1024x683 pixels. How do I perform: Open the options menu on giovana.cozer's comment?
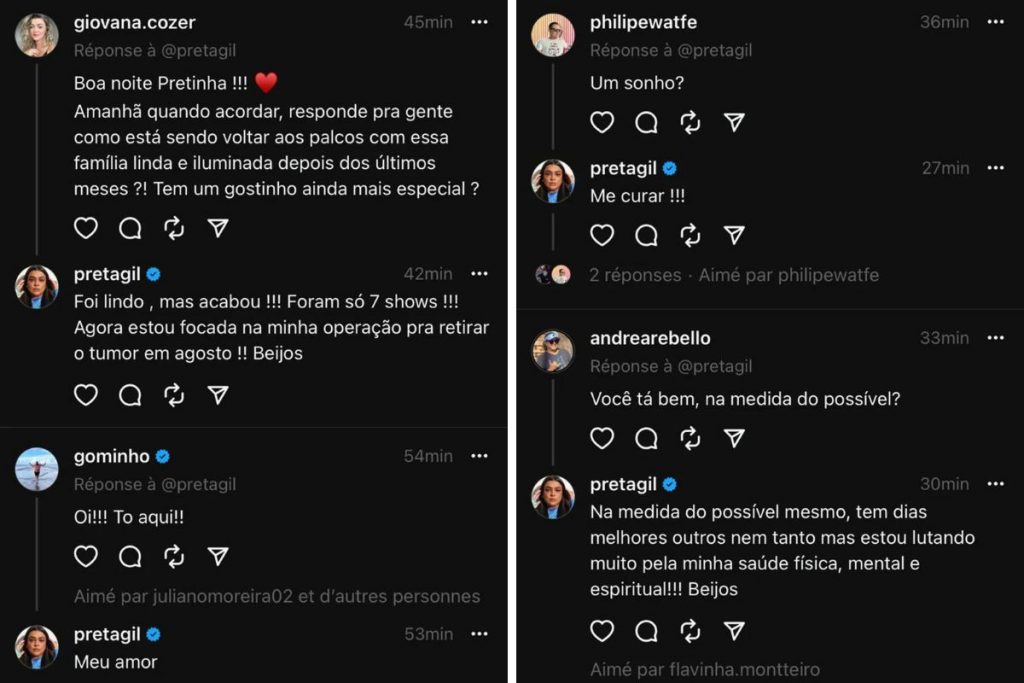479,22
